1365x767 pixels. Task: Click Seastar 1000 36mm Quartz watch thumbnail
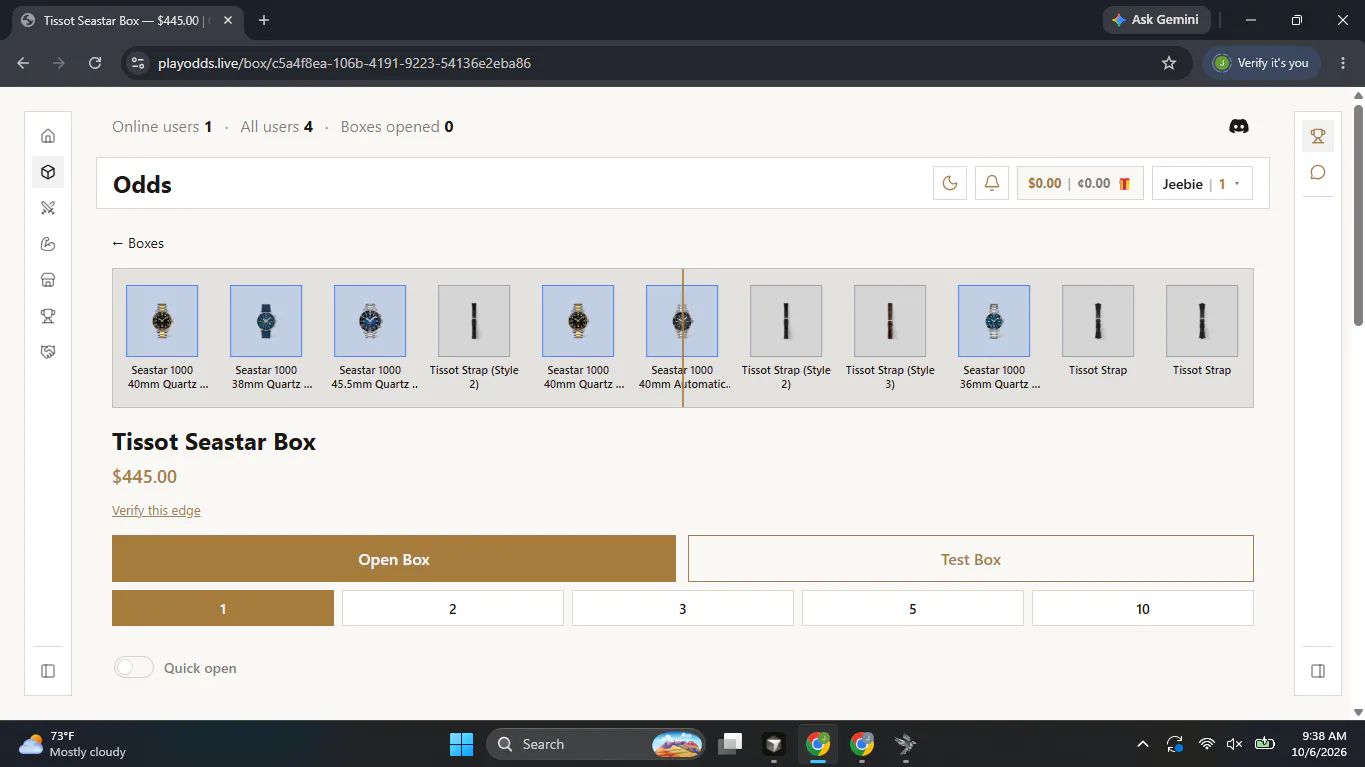coord(994,321)
